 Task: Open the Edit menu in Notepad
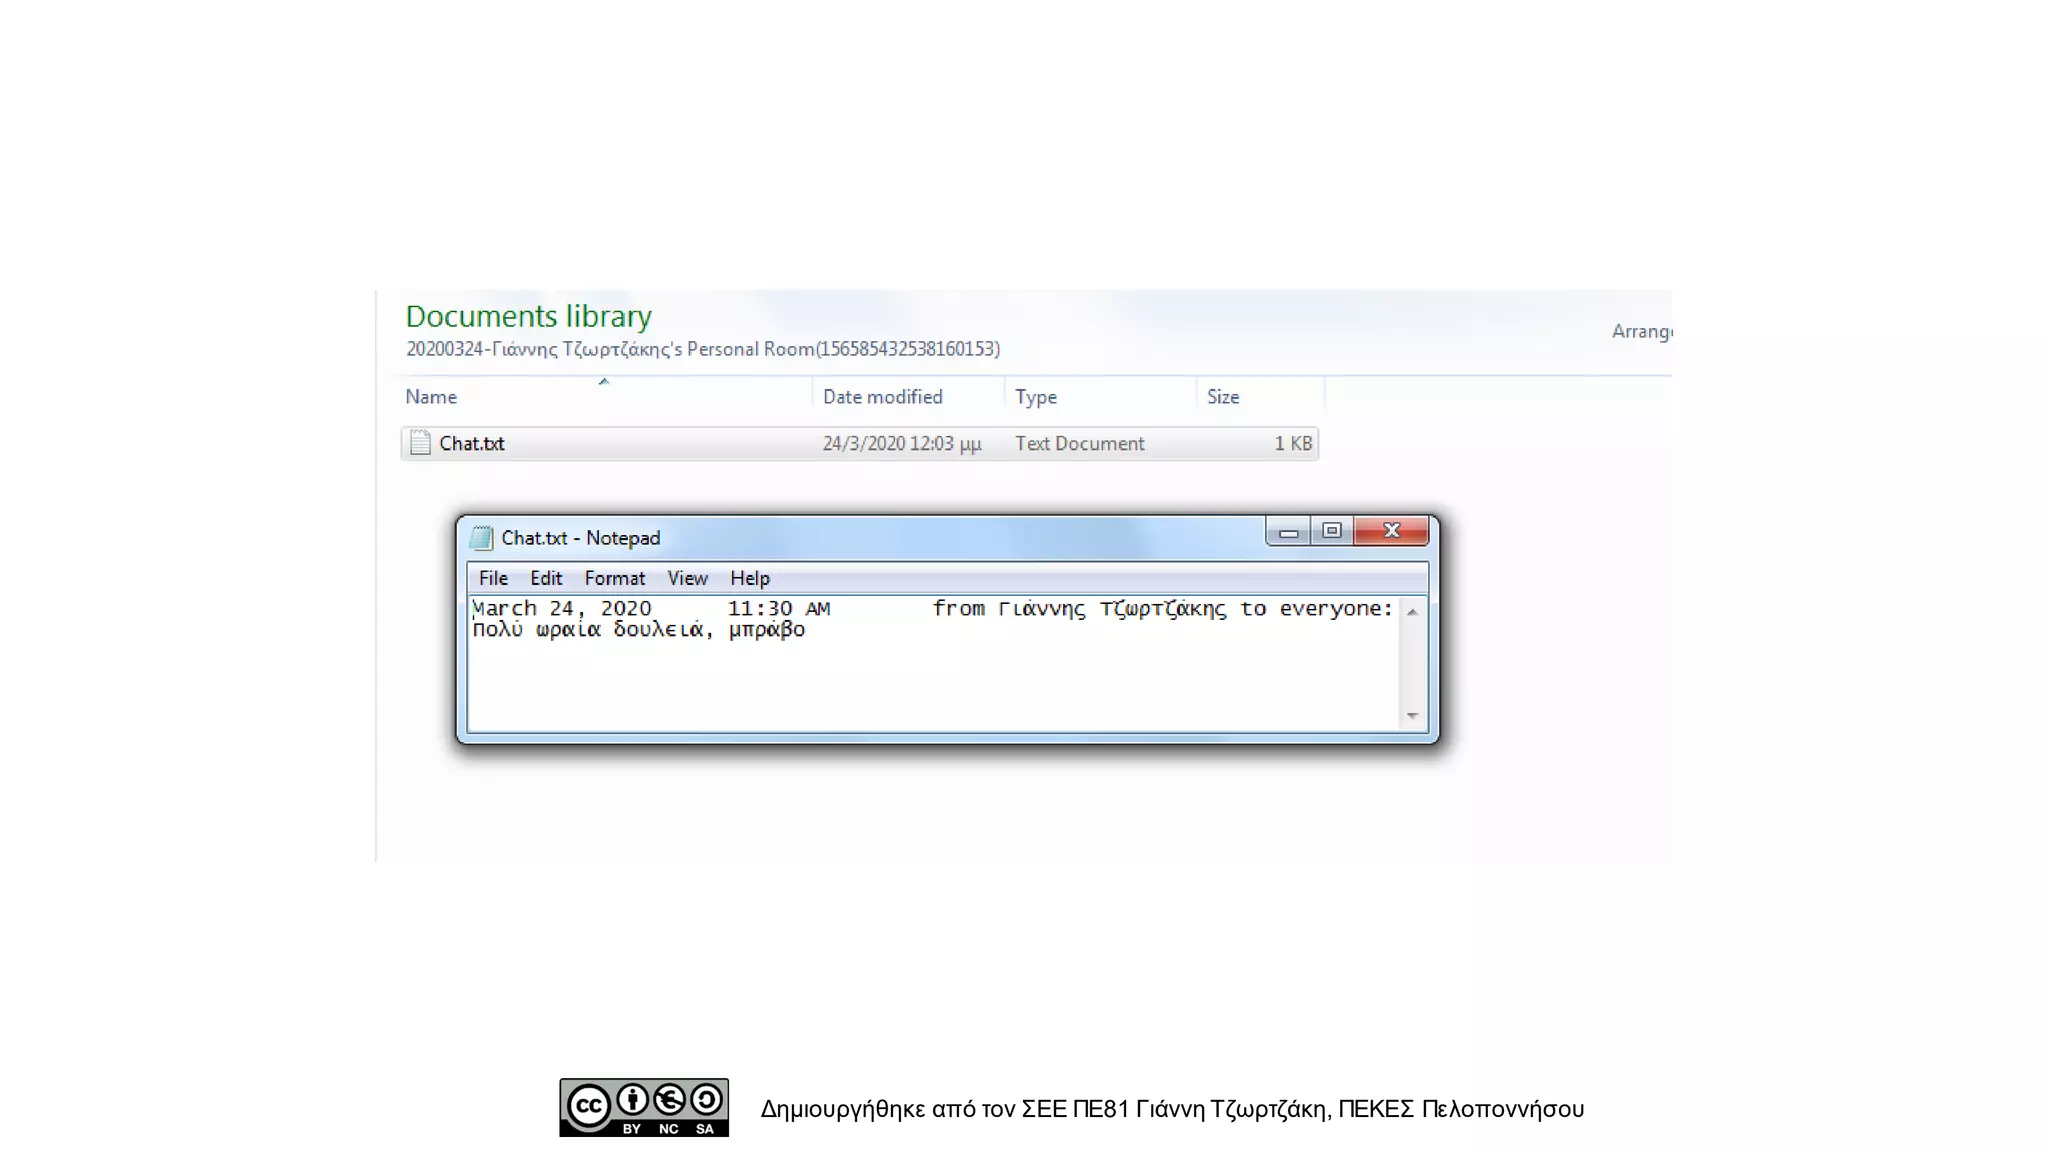click(545, 578)
